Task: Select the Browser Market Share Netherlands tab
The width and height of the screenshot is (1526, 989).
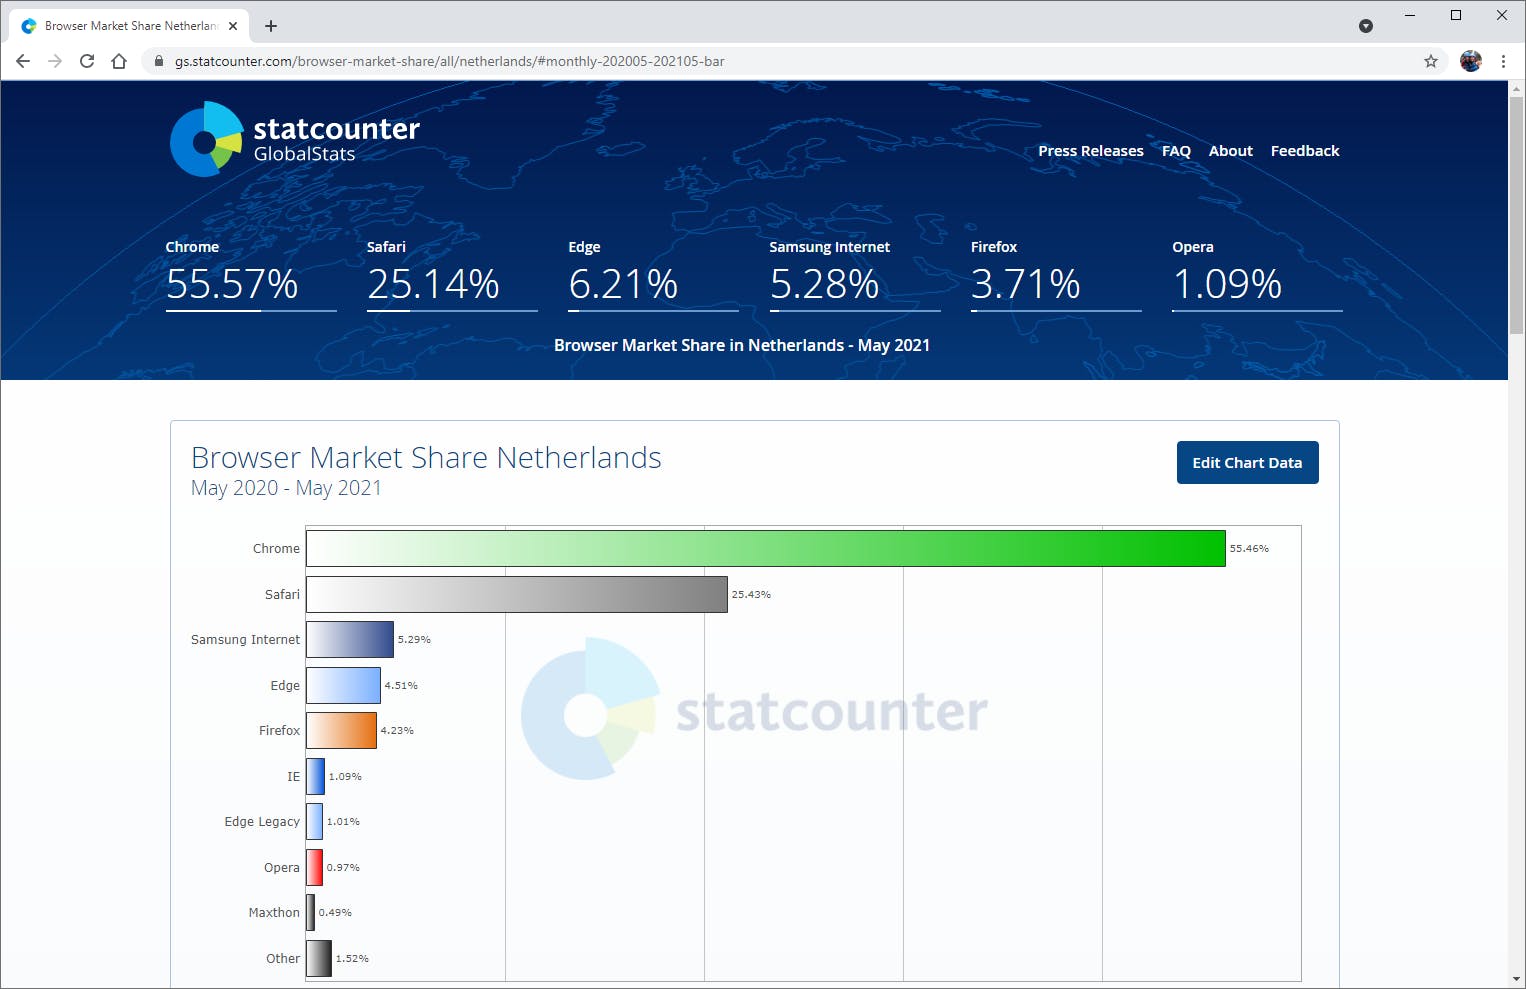Action: pyautogui.click(x=130, y=26)
